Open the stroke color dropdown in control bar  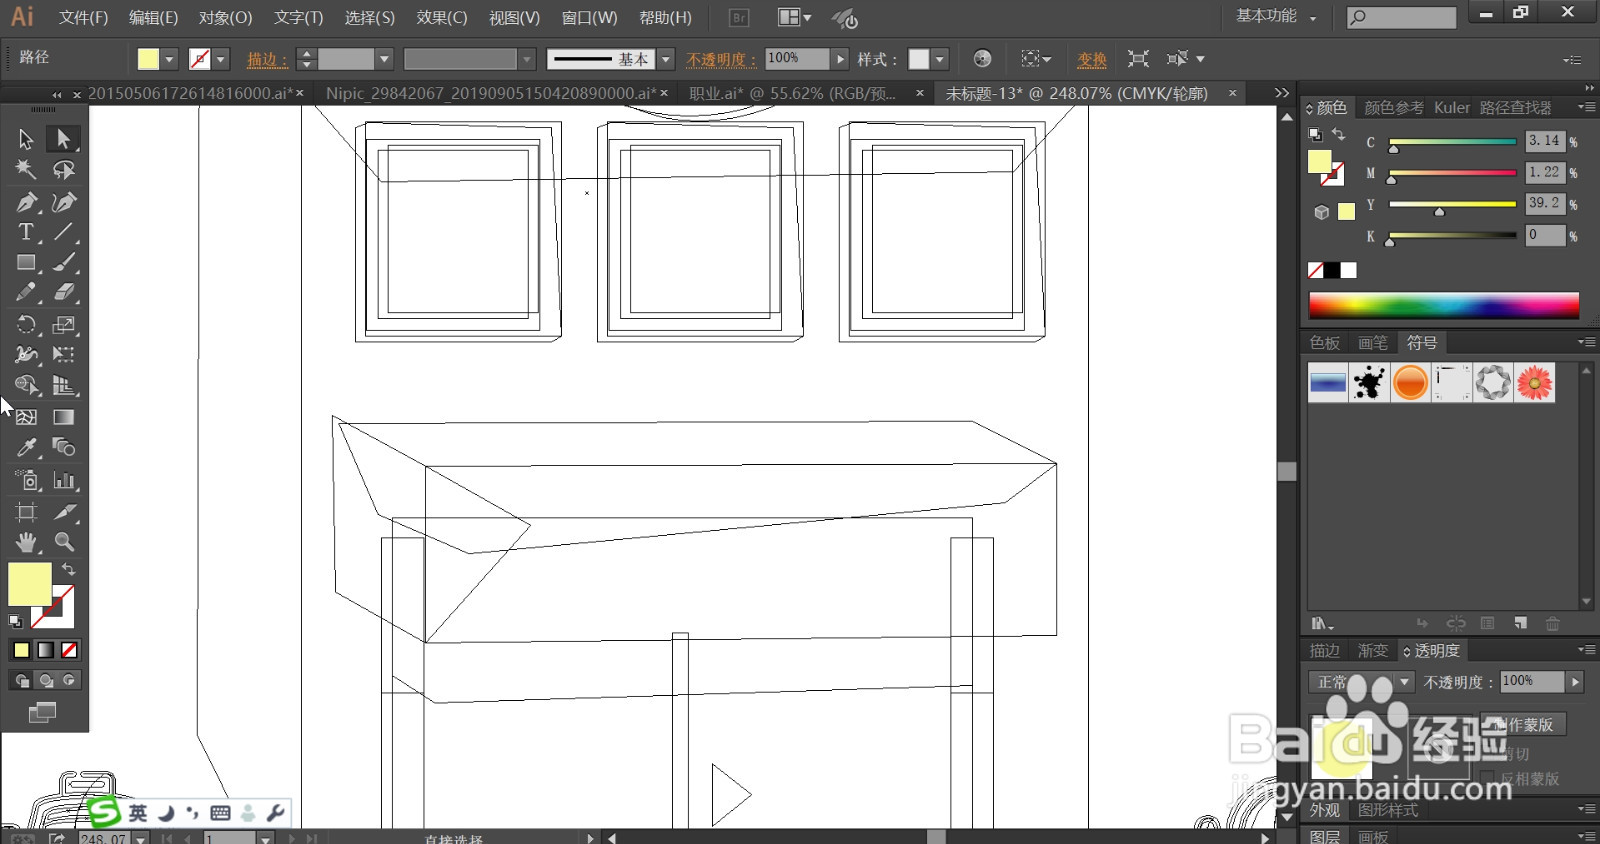pyautogui.click(x=221, y=59)
